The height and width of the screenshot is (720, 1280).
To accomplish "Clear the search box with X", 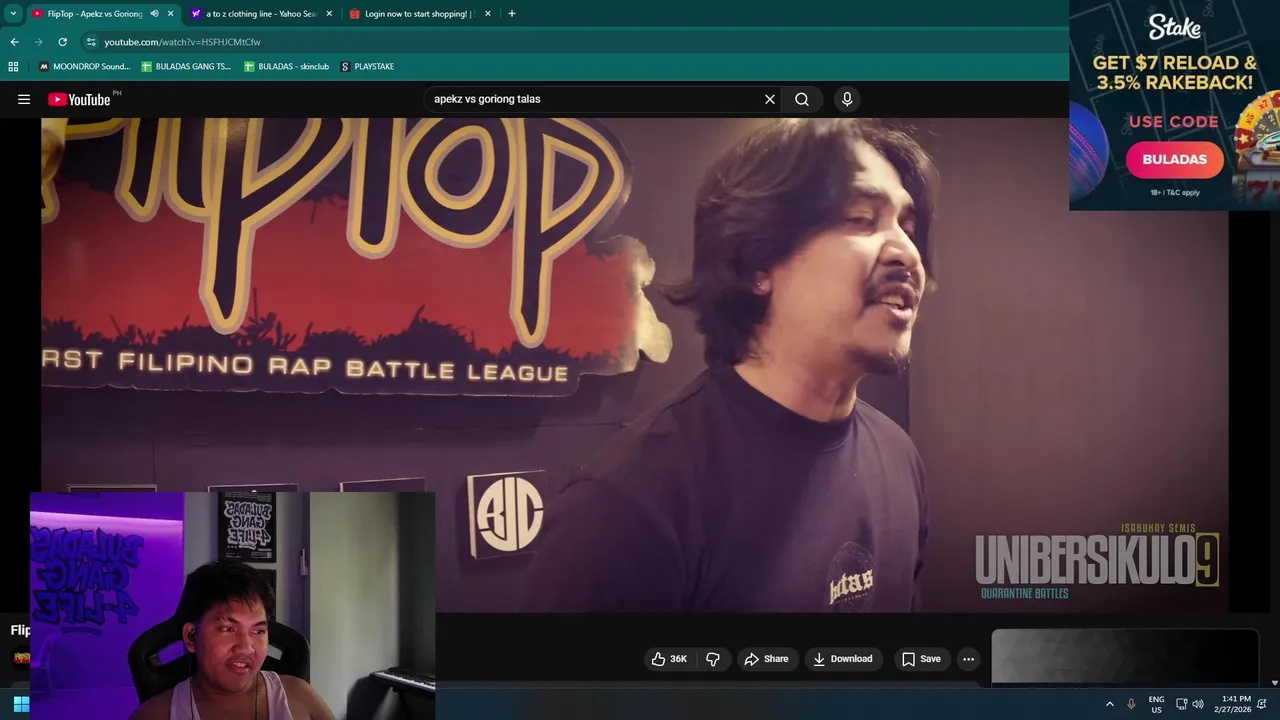I will (770, 99).
